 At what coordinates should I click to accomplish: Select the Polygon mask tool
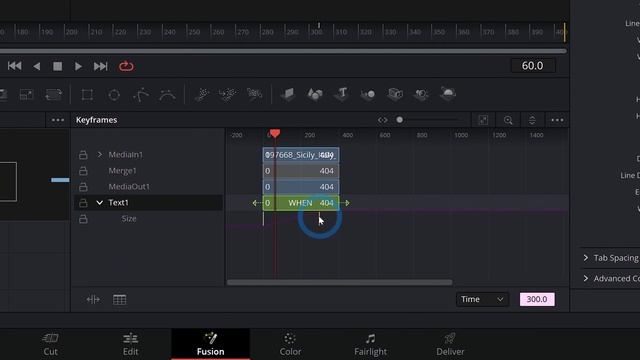141,95
